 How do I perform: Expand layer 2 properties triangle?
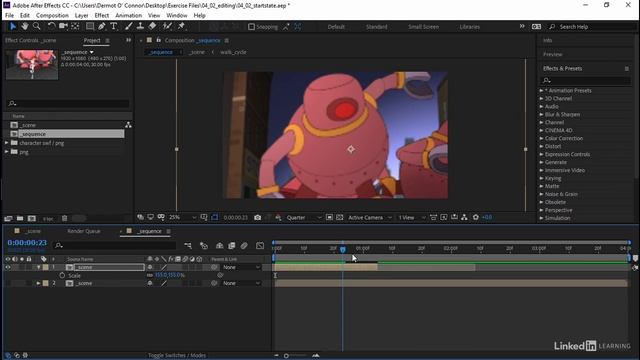38,283
